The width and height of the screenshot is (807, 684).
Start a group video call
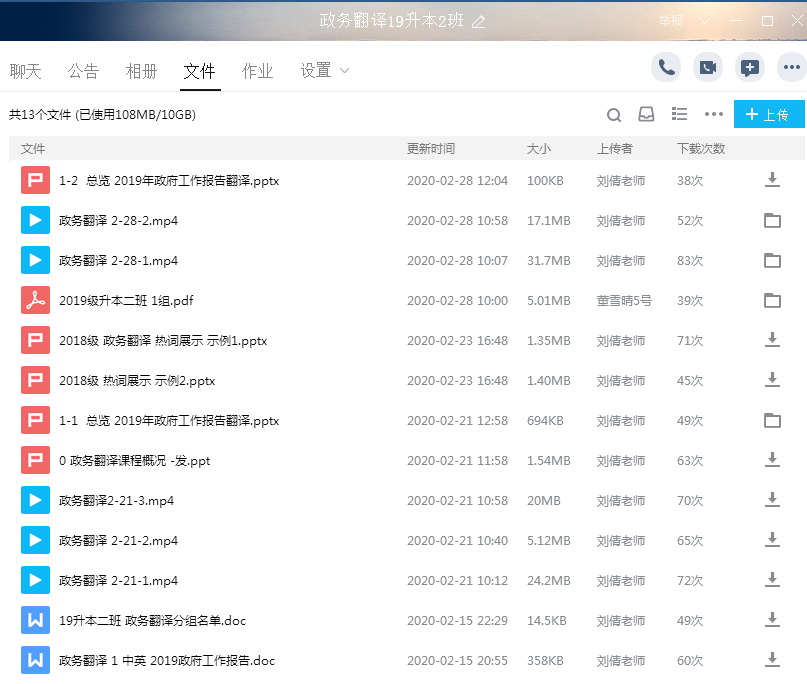point(708,67)
